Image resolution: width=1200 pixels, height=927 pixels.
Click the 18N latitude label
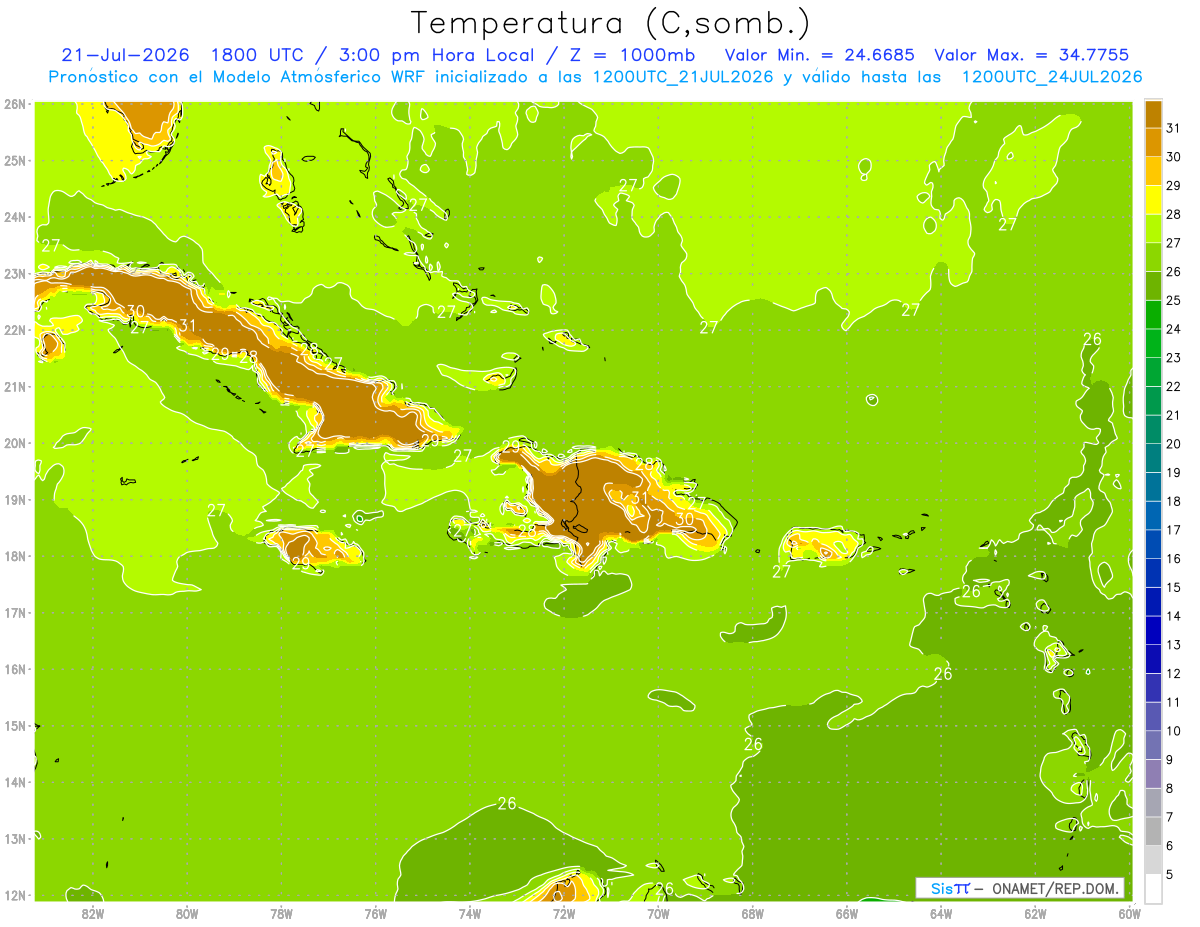coord(14,556)
